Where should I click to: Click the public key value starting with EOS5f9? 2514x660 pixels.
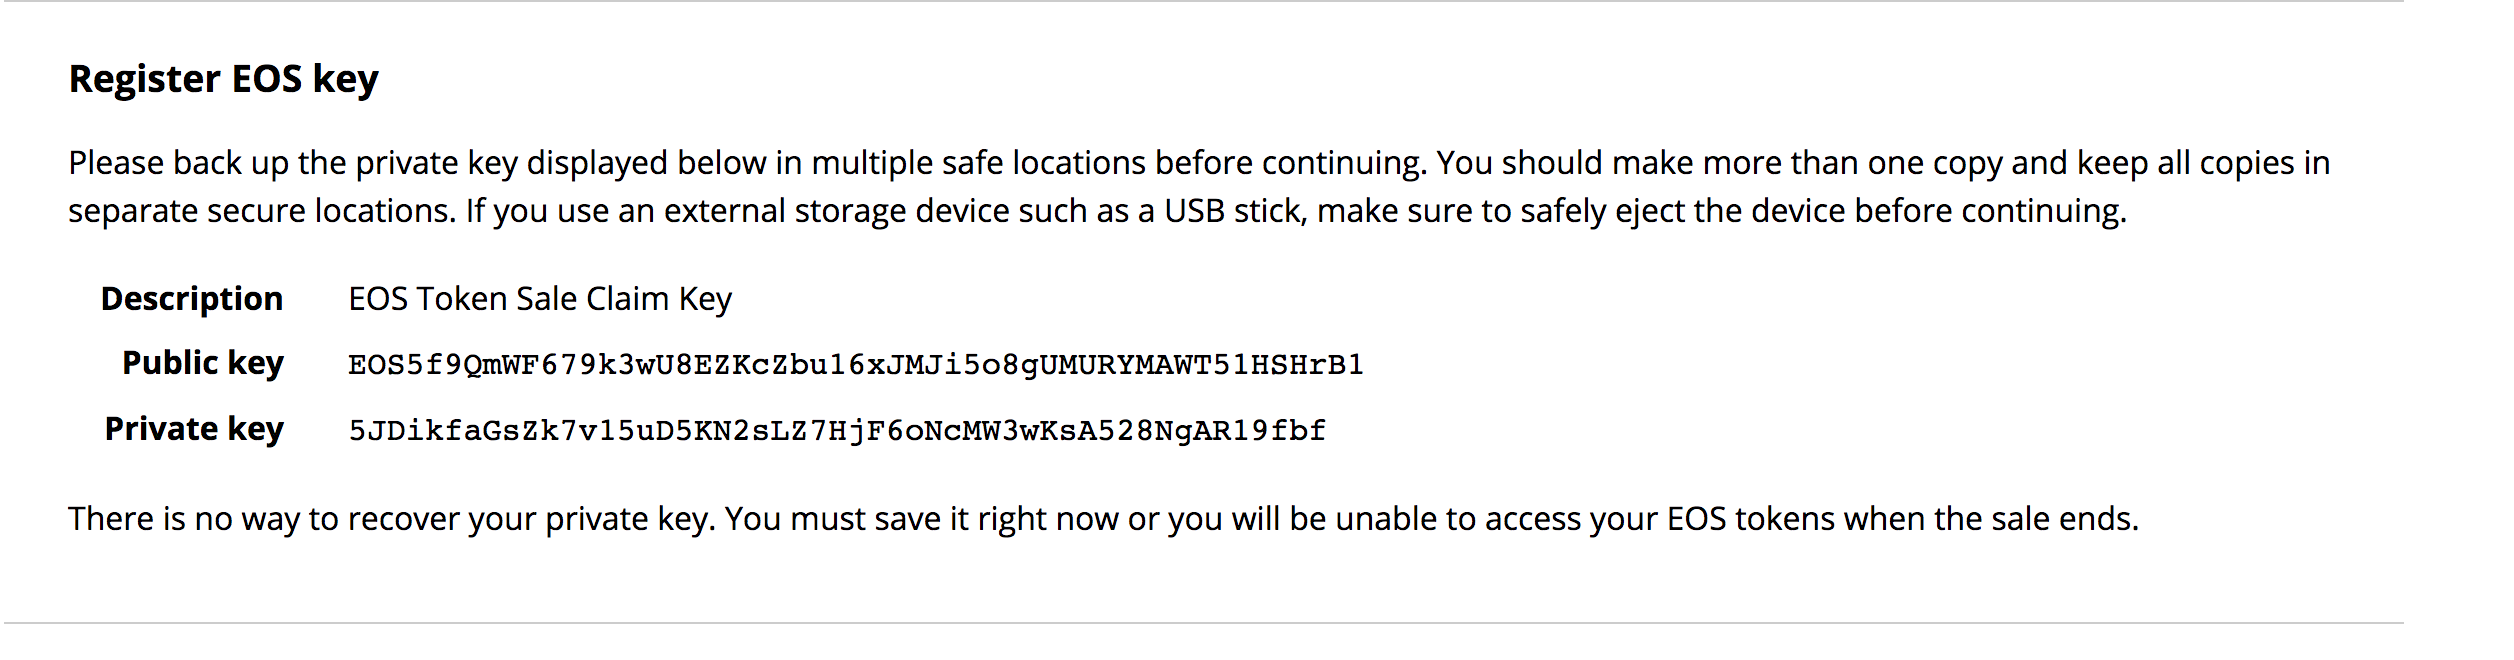pos(855,365)
